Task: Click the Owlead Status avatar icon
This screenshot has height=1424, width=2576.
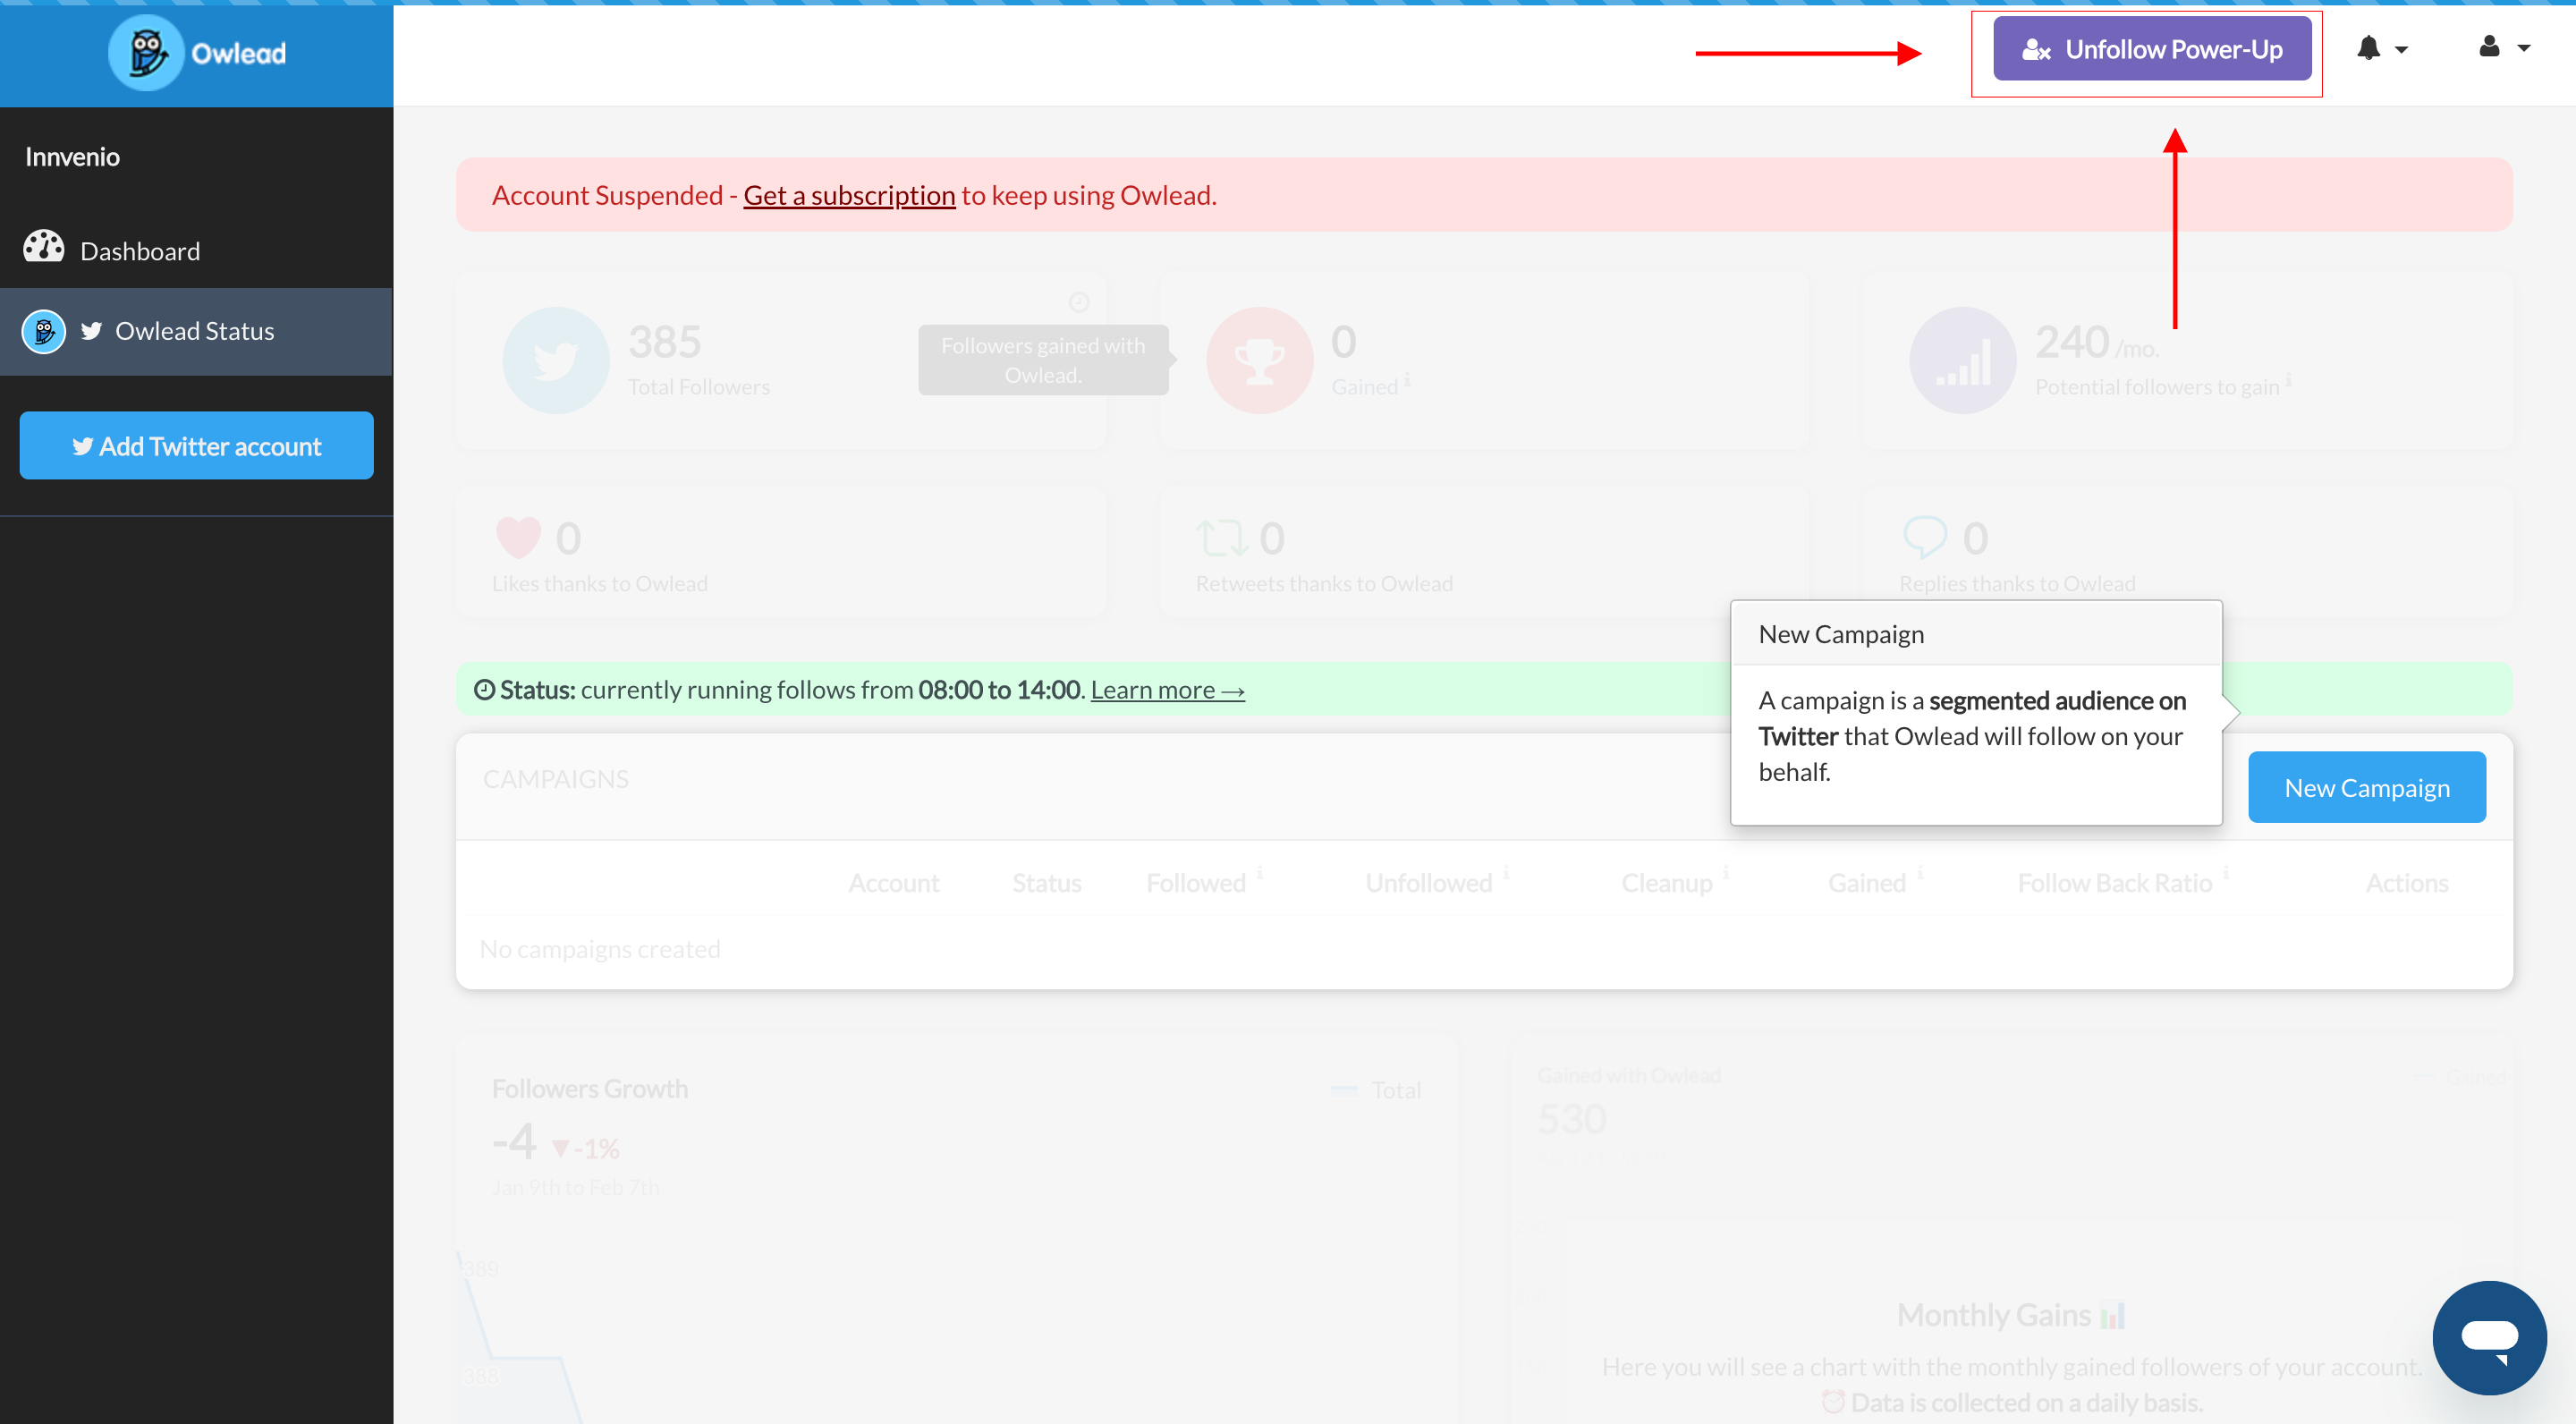Action: click(x=44, y=331)
